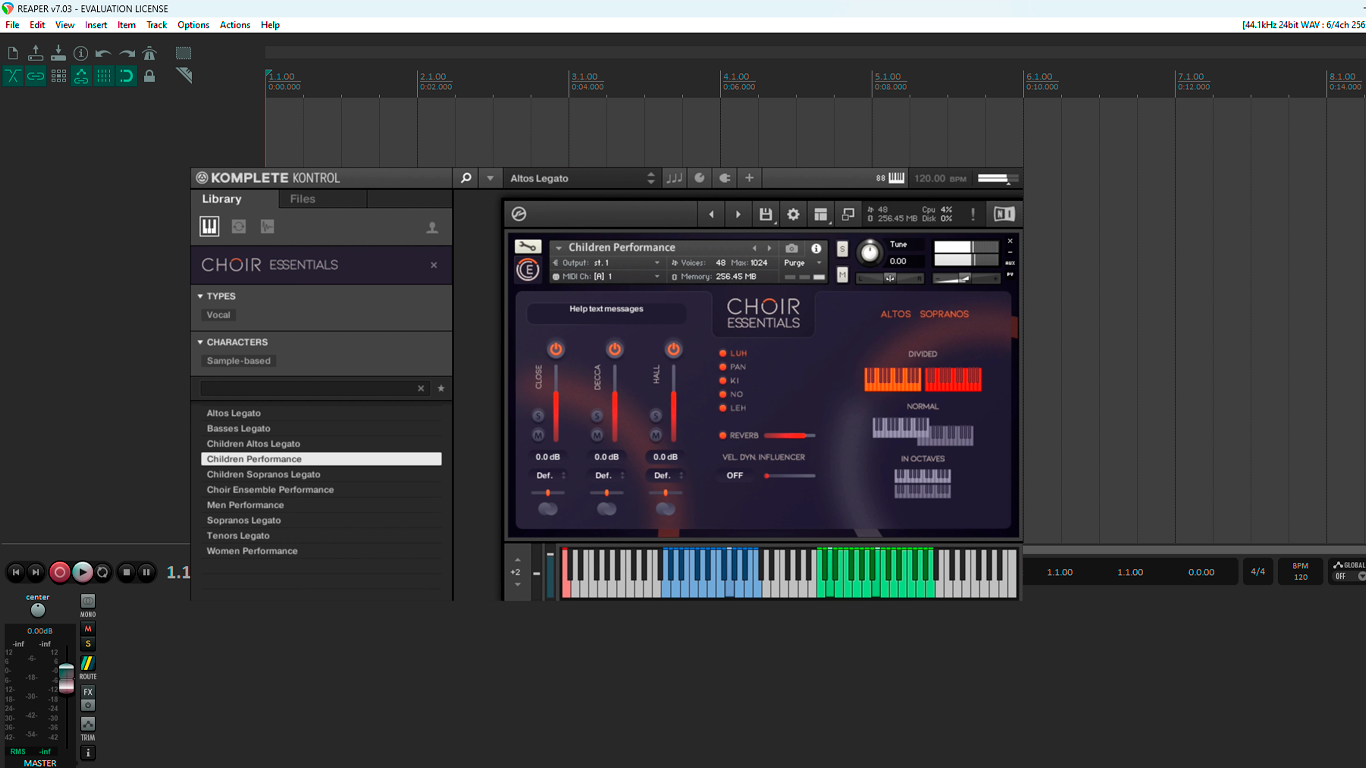
Task: Toggle the HALL mic power button
Action: (673, 349)
